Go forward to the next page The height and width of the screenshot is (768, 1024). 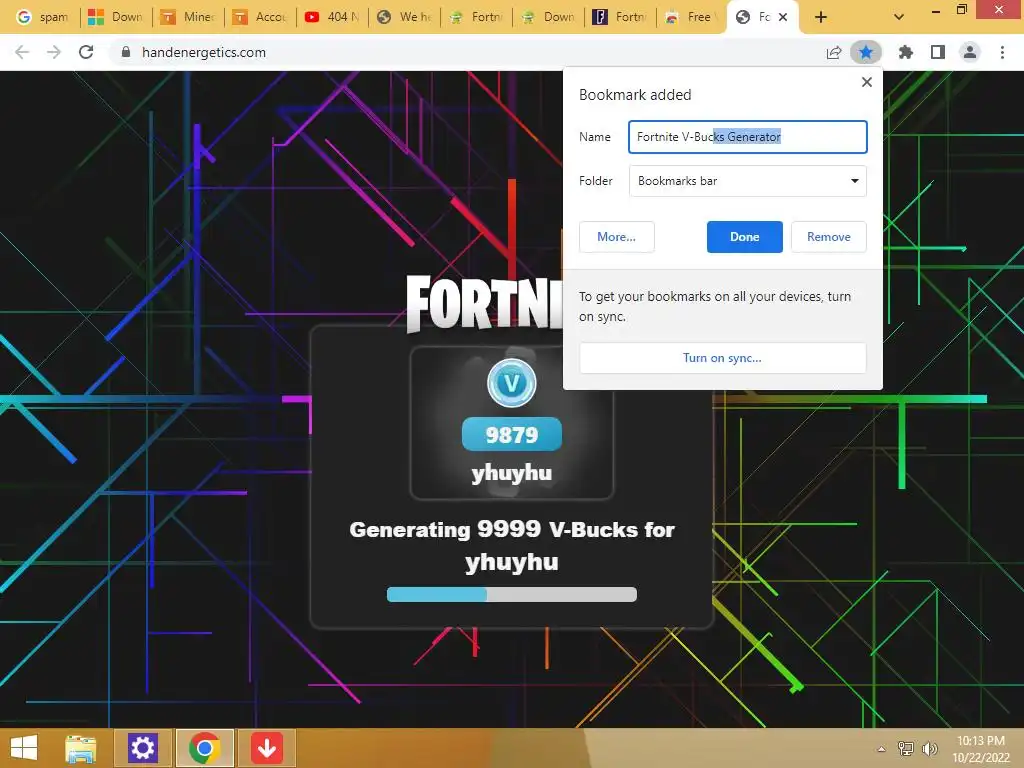[54, 52]
